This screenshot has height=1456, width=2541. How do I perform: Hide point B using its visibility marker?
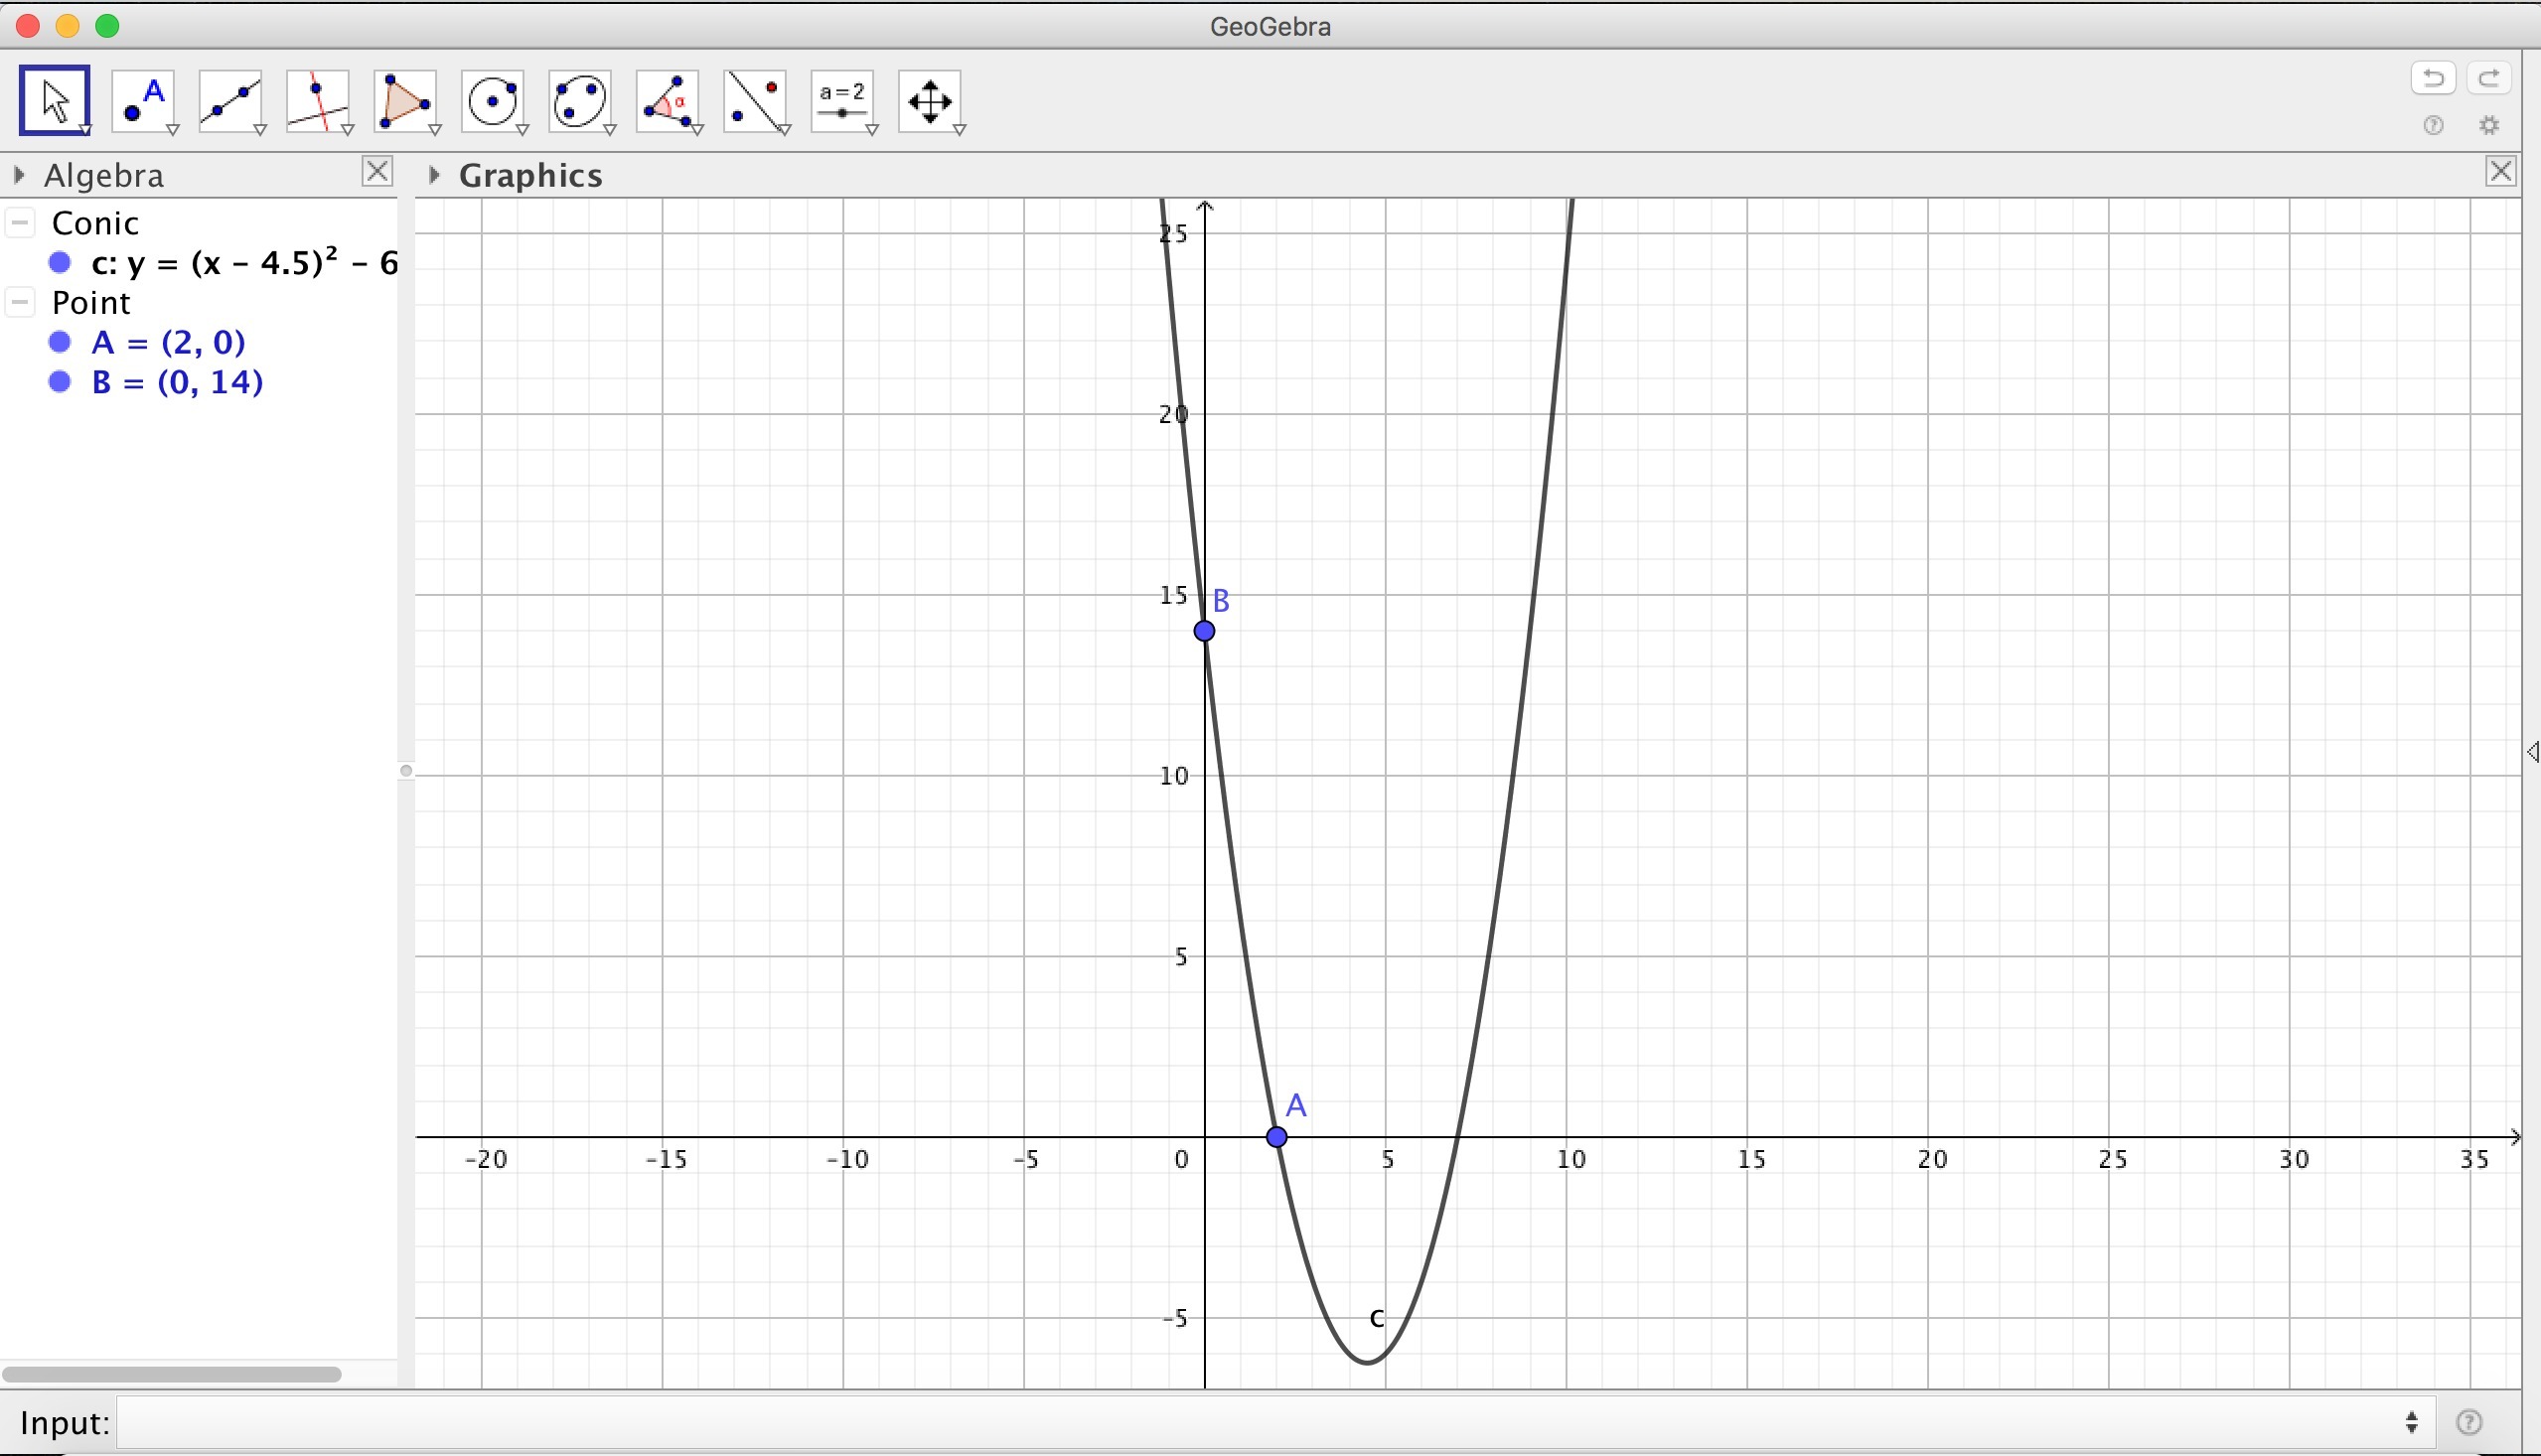point(60,382)
